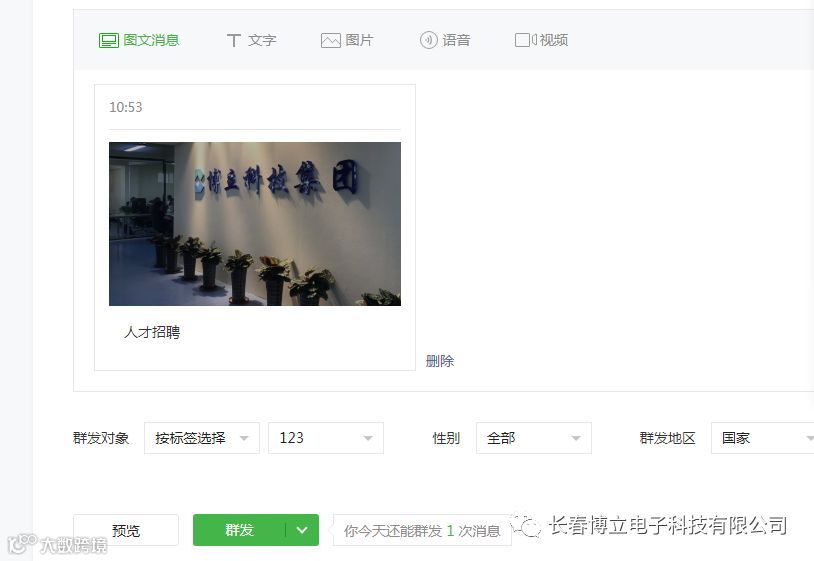Click the 预览 preview button
This screenshot has height=561, width=814.
click(x=126, y=530)
